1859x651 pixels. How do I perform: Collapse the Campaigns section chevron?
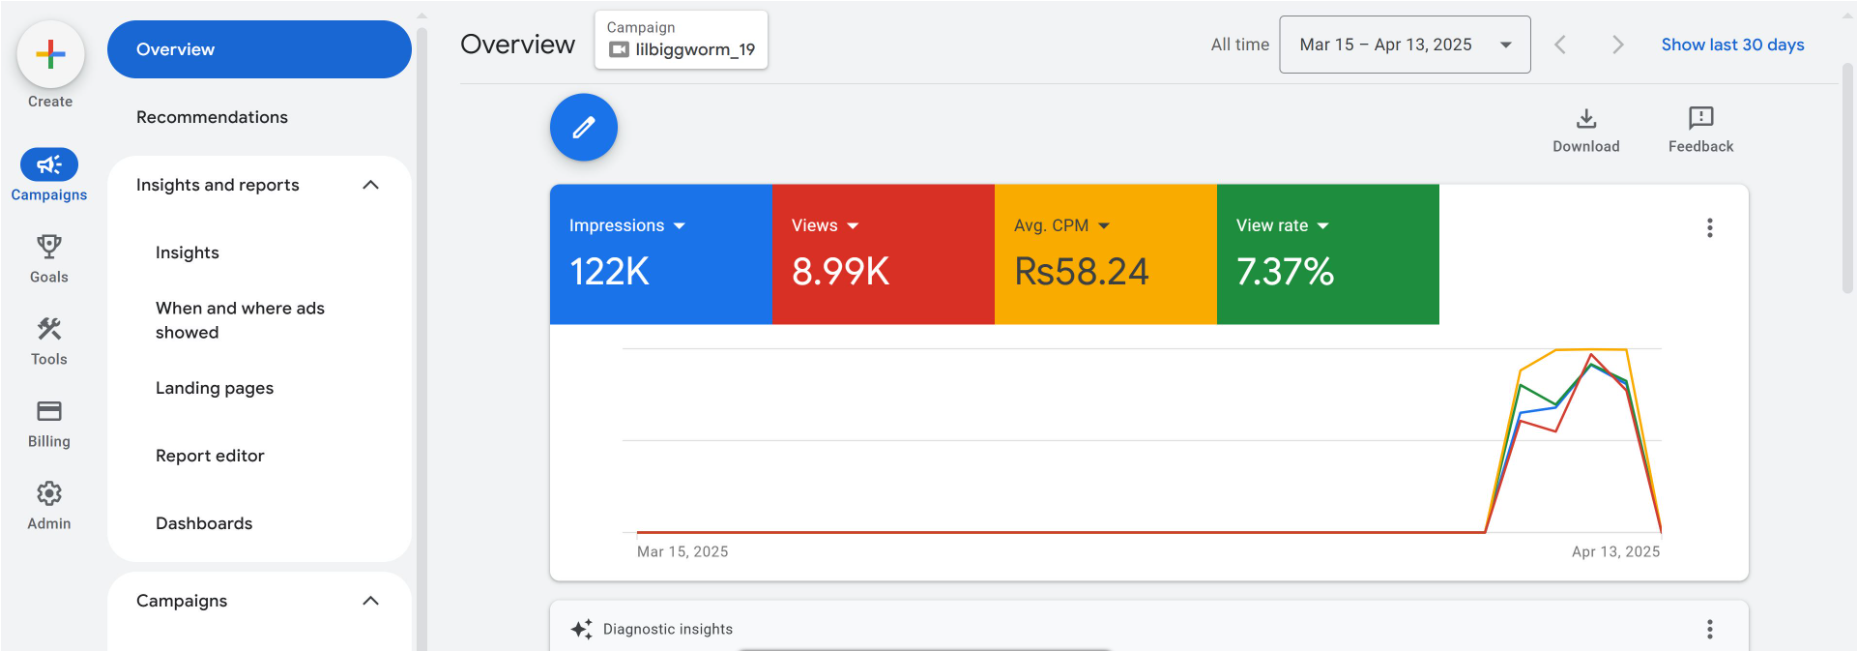pos(370,601)
